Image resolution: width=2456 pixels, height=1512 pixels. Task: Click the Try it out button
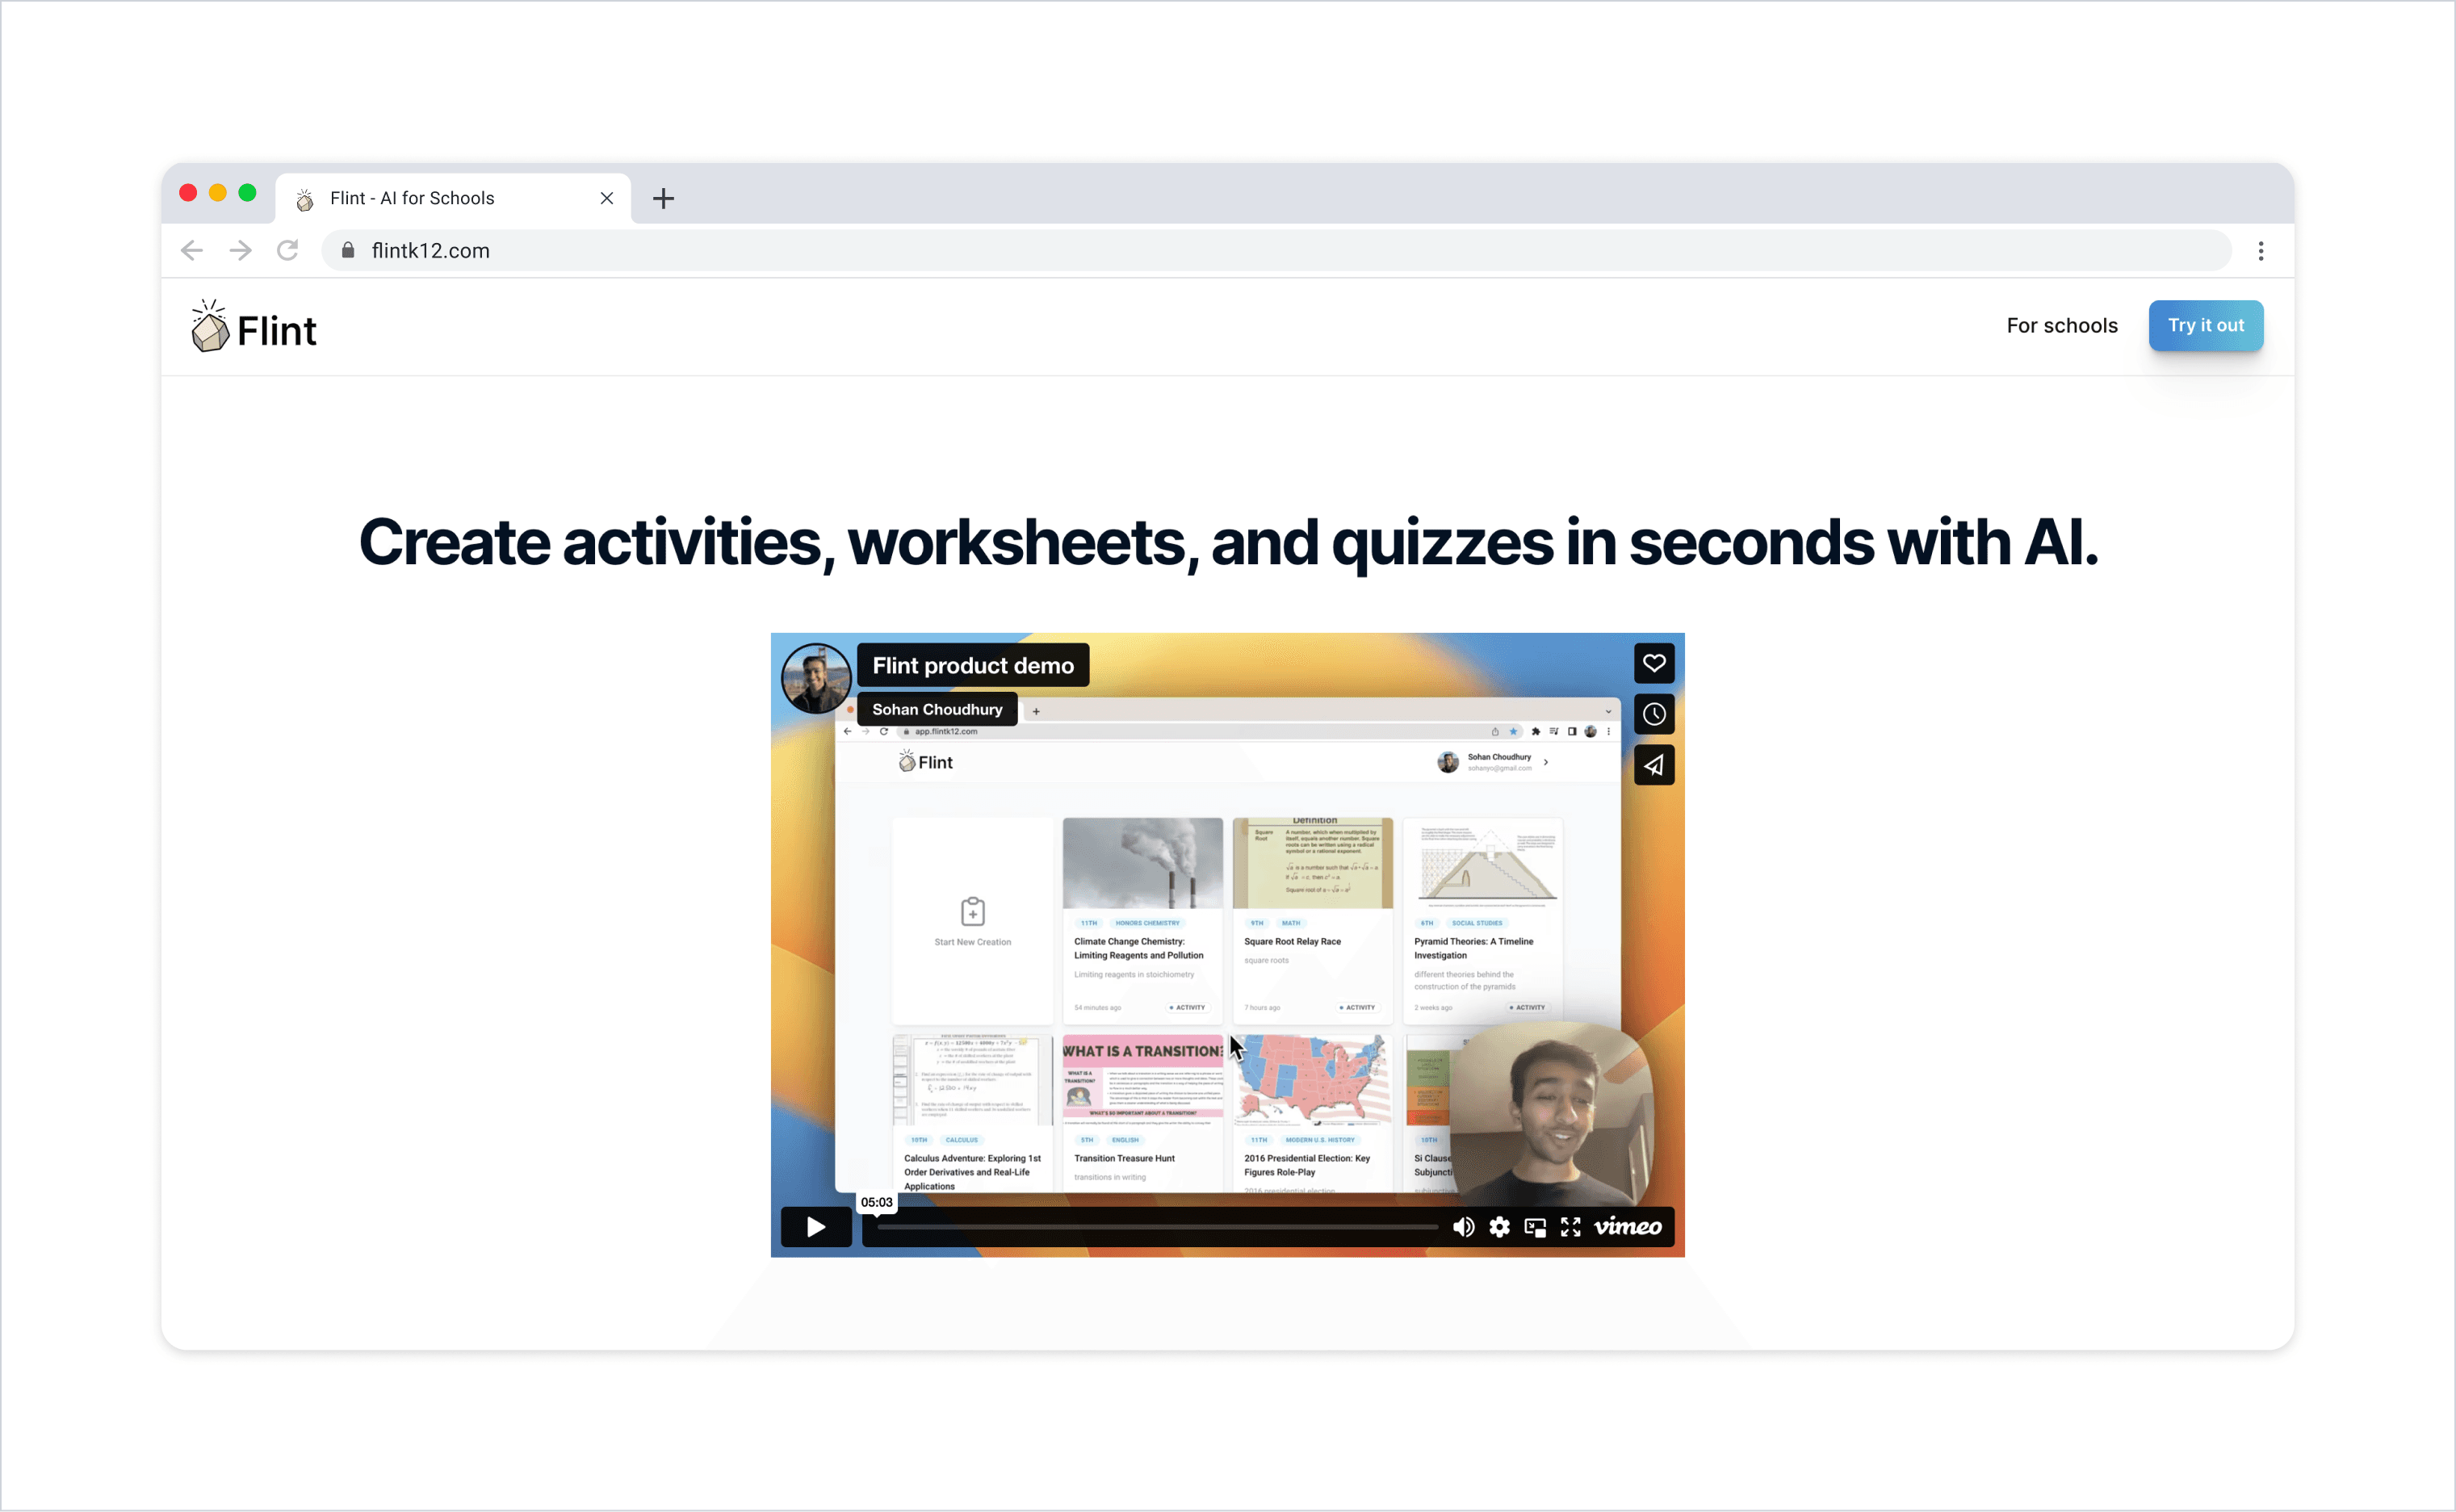pyautogui.click(x=2205, y=326)
